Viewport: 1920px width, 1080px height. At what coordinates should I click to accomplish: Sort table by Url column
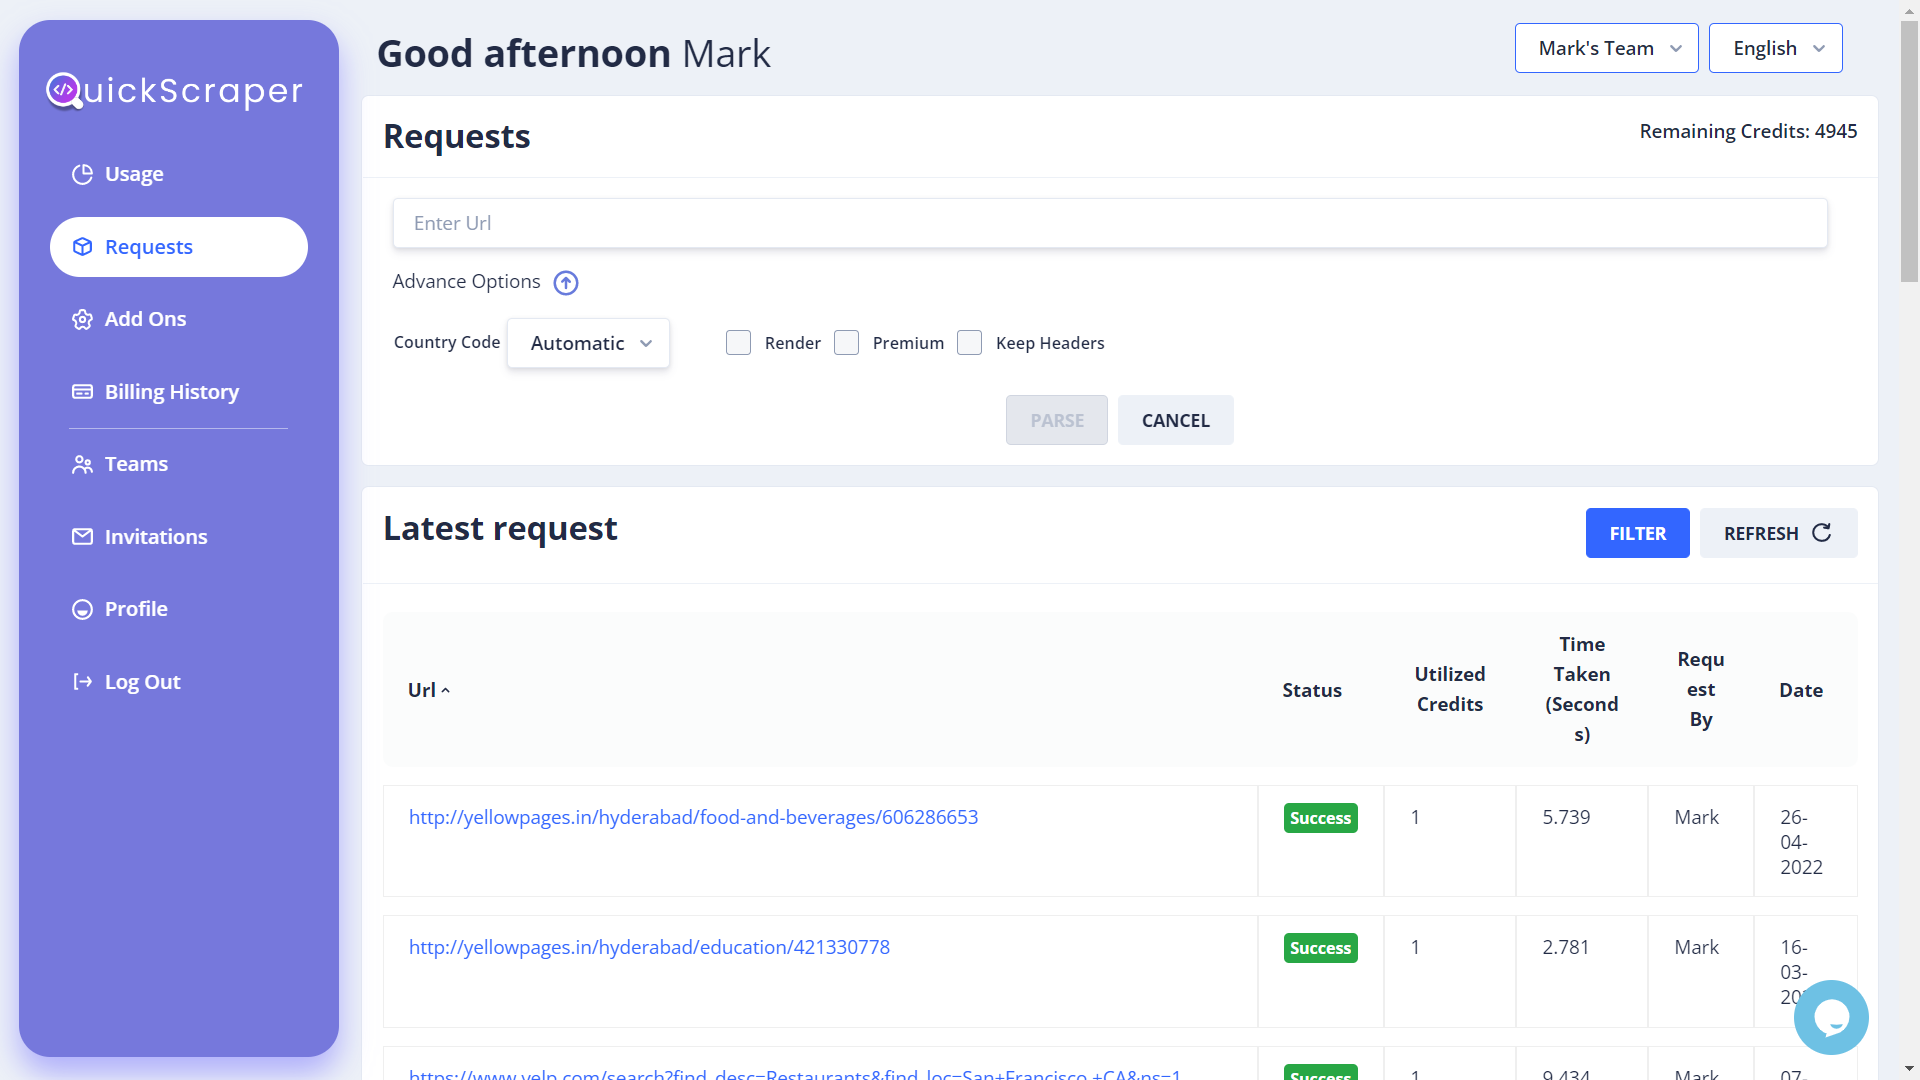[429, 690]
